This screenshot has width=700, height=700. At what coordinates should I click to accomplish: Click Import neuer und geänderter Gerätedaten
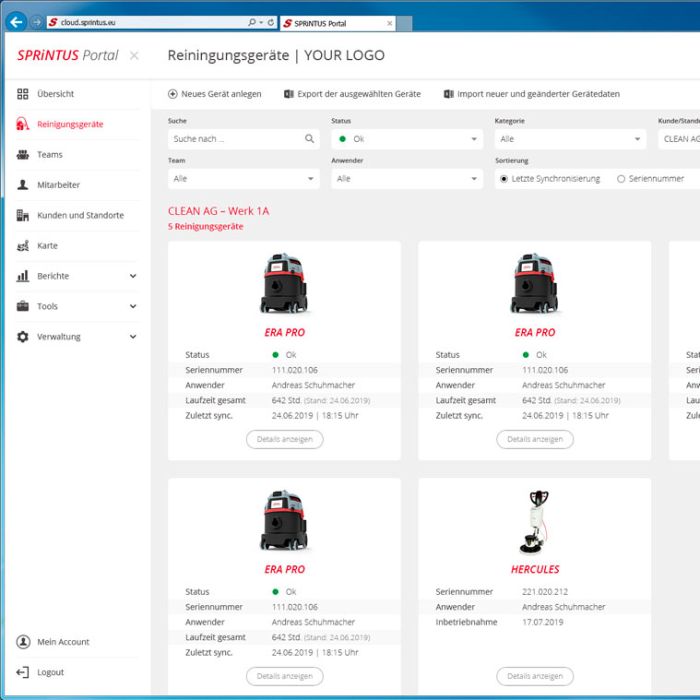[532, 94]
